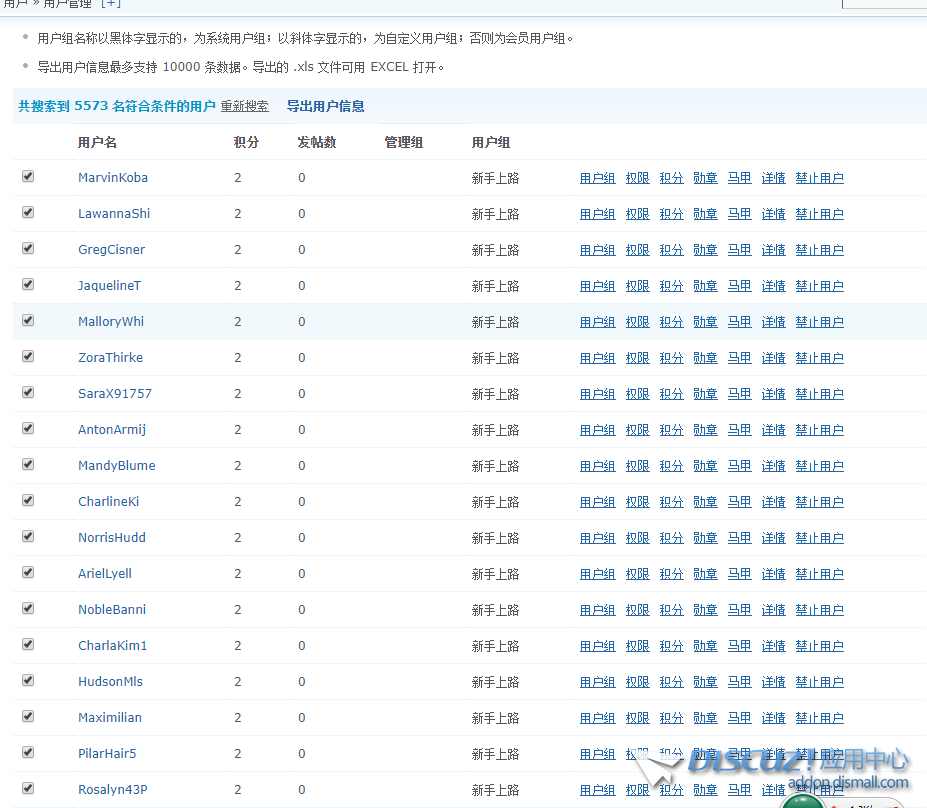
Task: Uncheck the checkbox next to MarvinKoba
Action: coord(28,176)
